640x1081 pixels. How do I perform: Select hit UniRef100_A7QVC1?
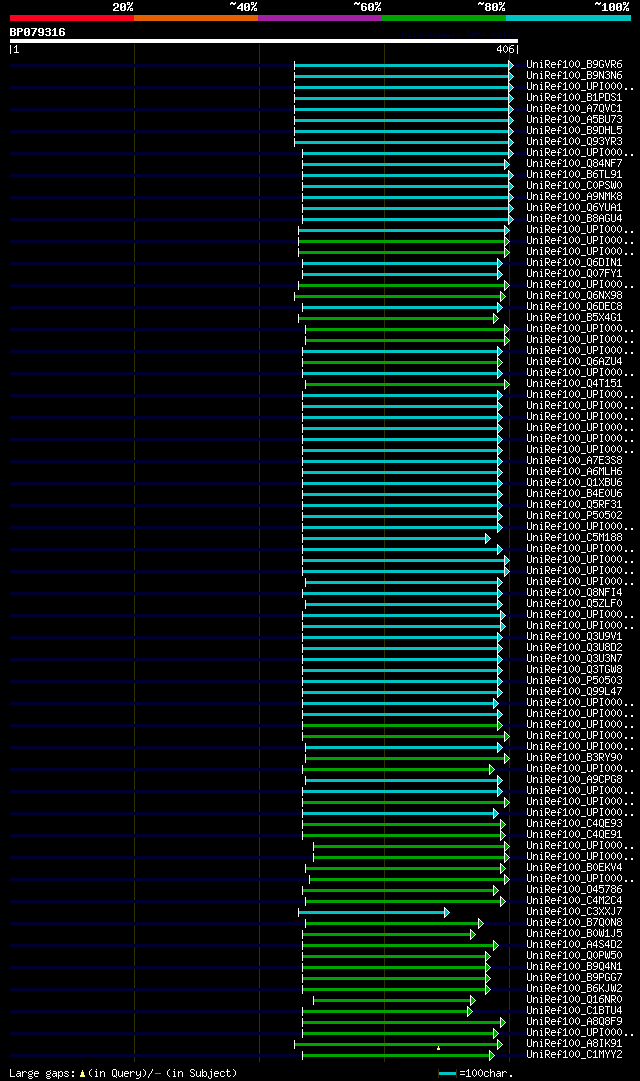(x=574, y=109)
